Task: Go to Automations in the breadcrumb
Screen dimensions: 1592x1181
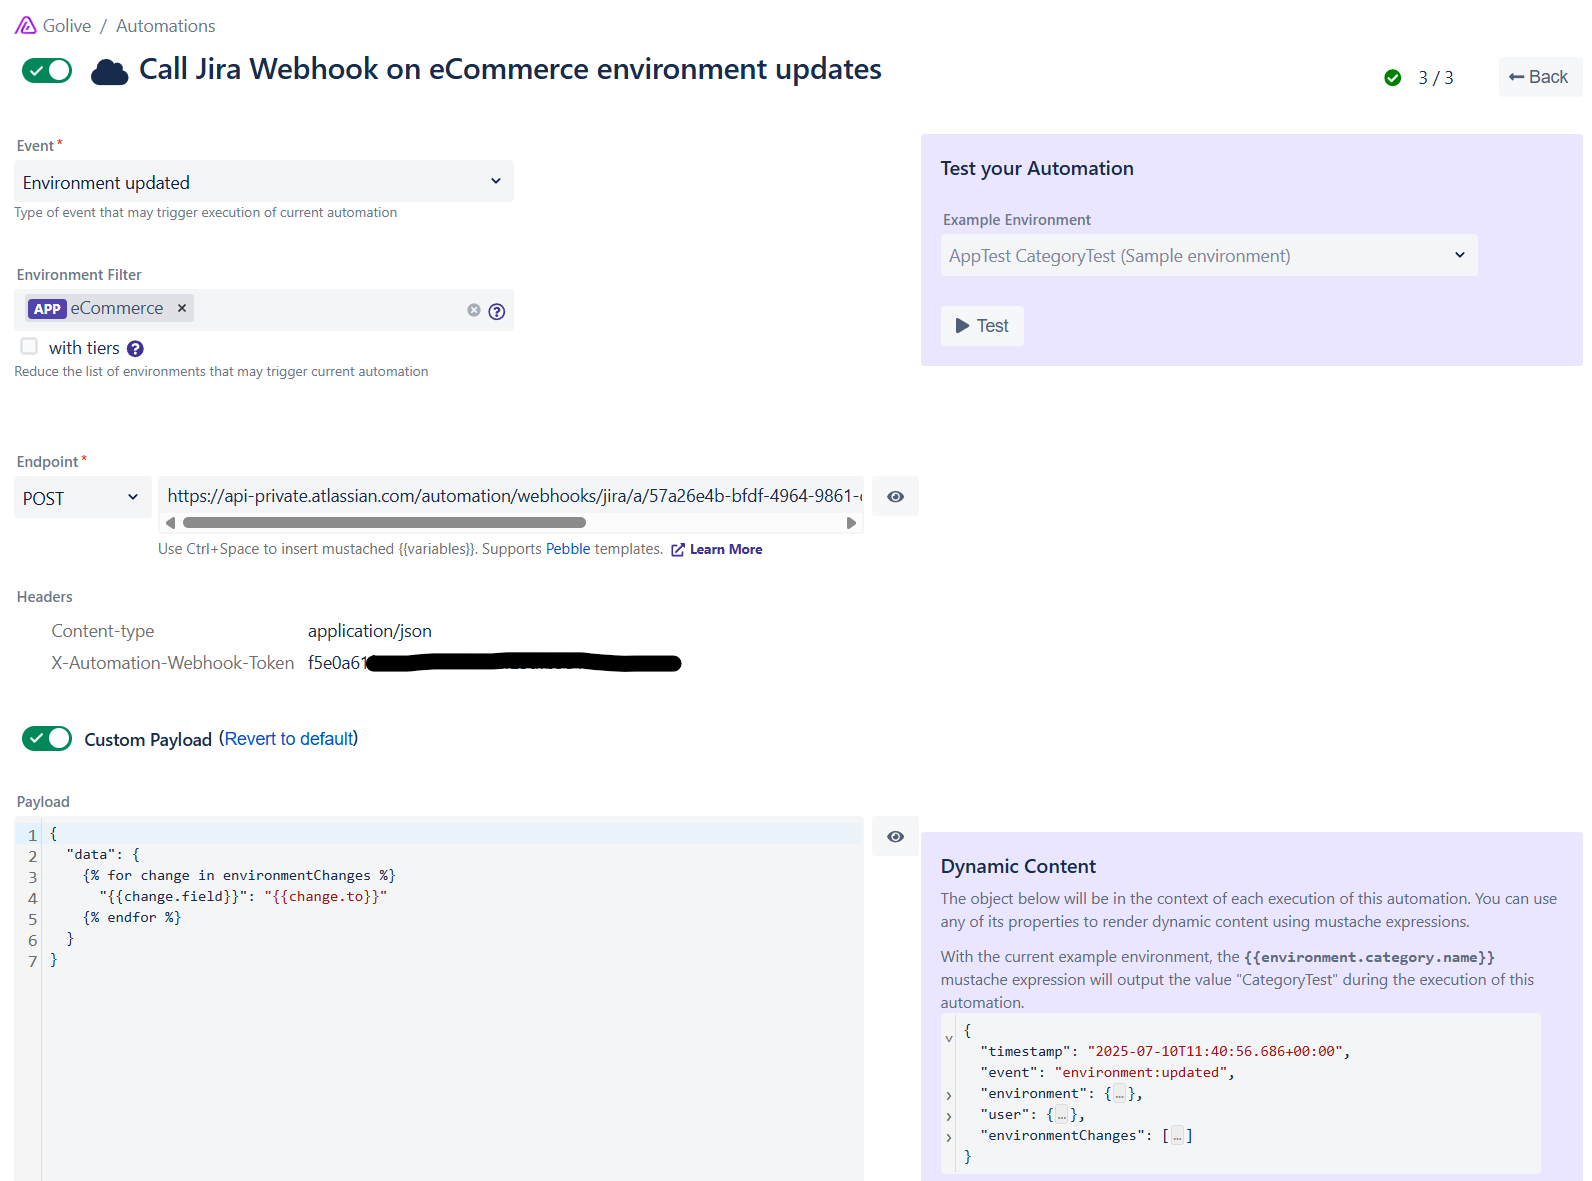Action: pos(165,26)
